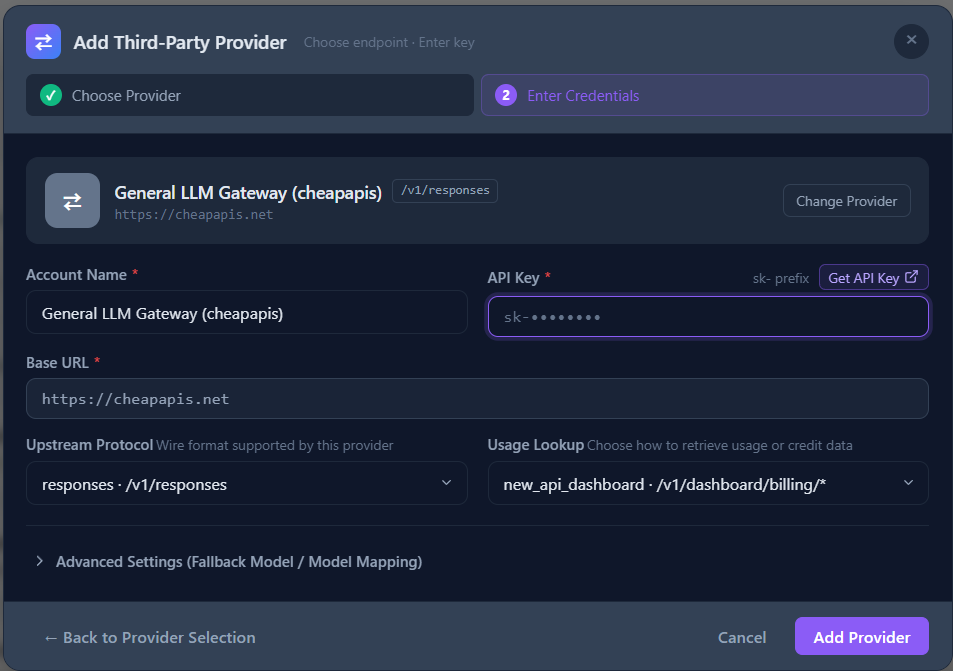Click the step number 2 badge
This screenshot has width=953, height=671.
[506, 95]
